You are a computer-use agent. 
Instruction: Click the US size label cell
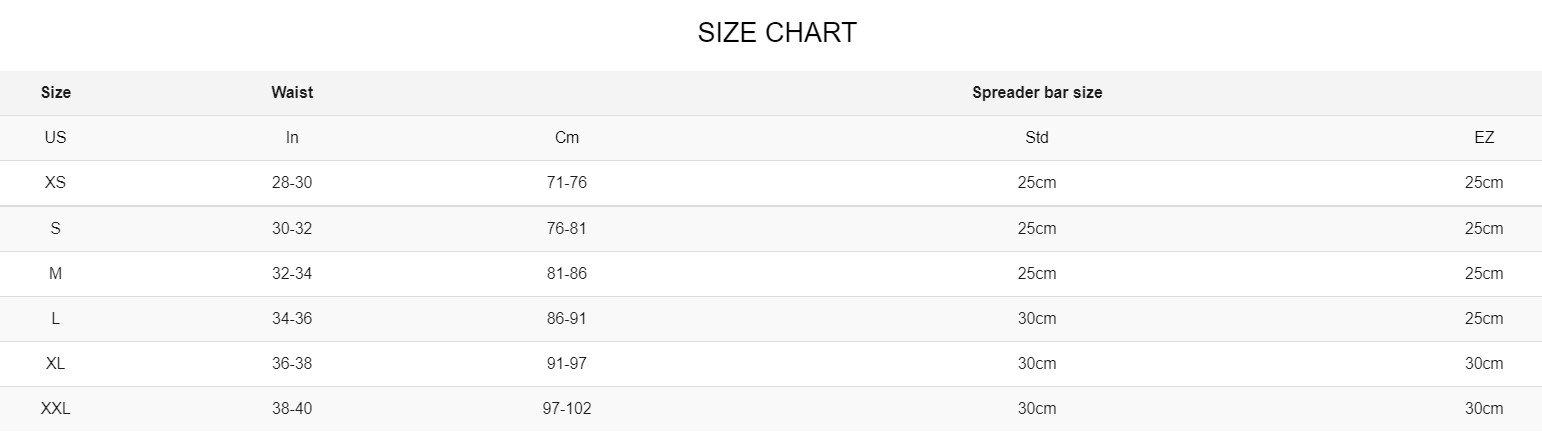56,138
